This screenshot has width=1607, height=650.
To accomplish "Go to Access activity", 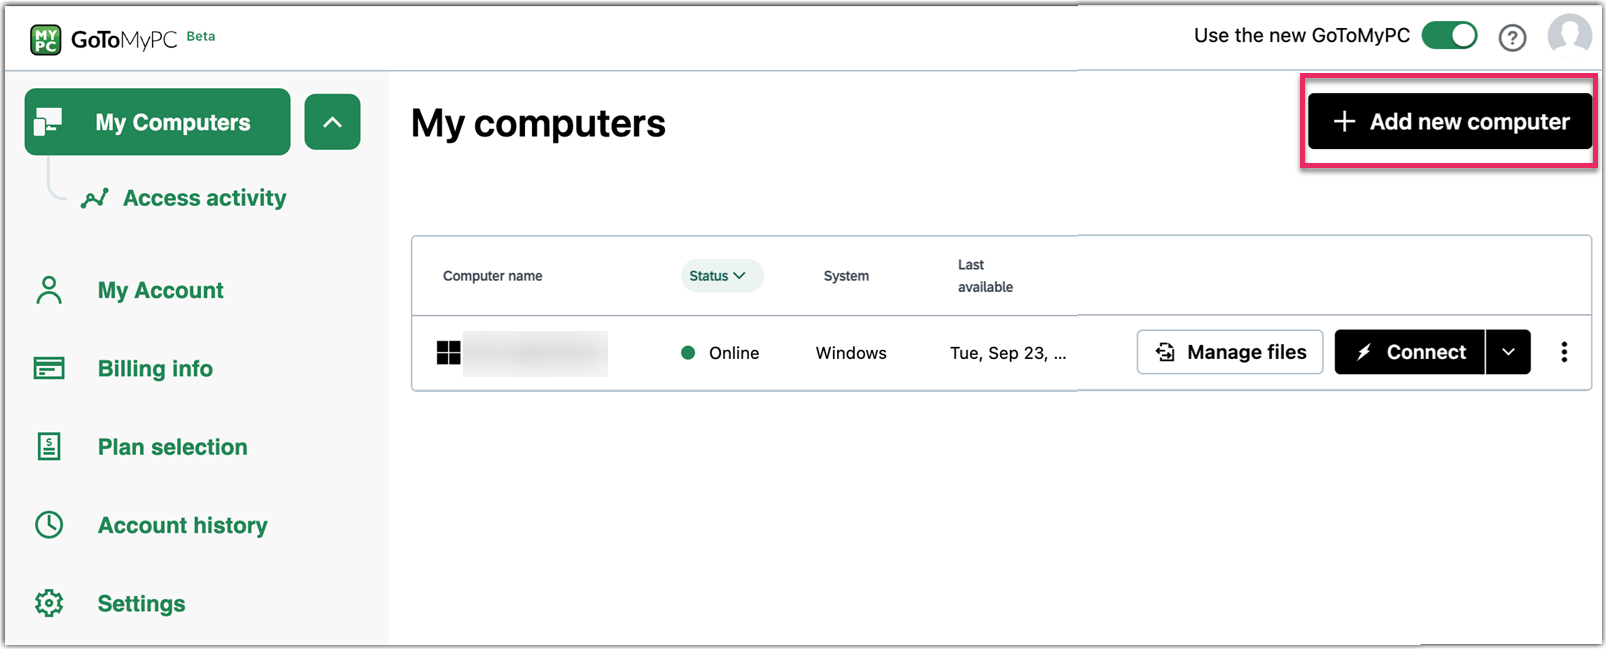I will coord(204,198).
